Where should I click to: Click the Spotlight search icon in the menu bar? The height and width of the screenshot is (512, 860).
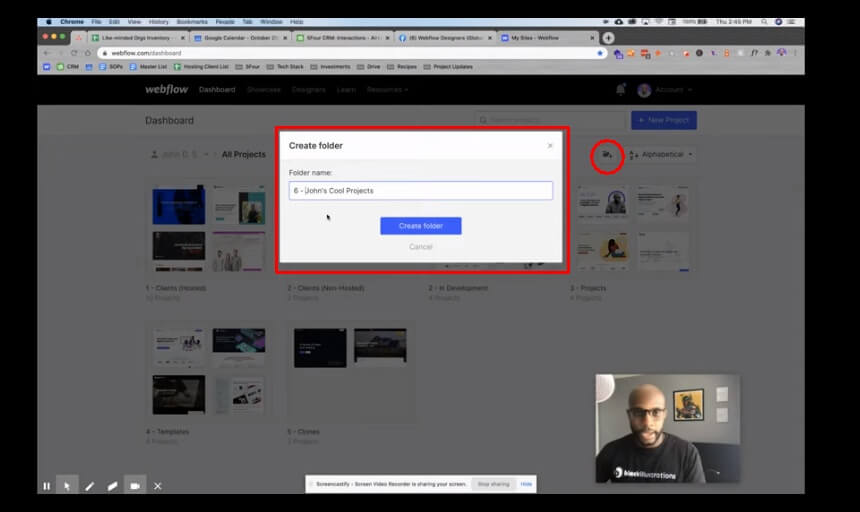click(764, 22)
